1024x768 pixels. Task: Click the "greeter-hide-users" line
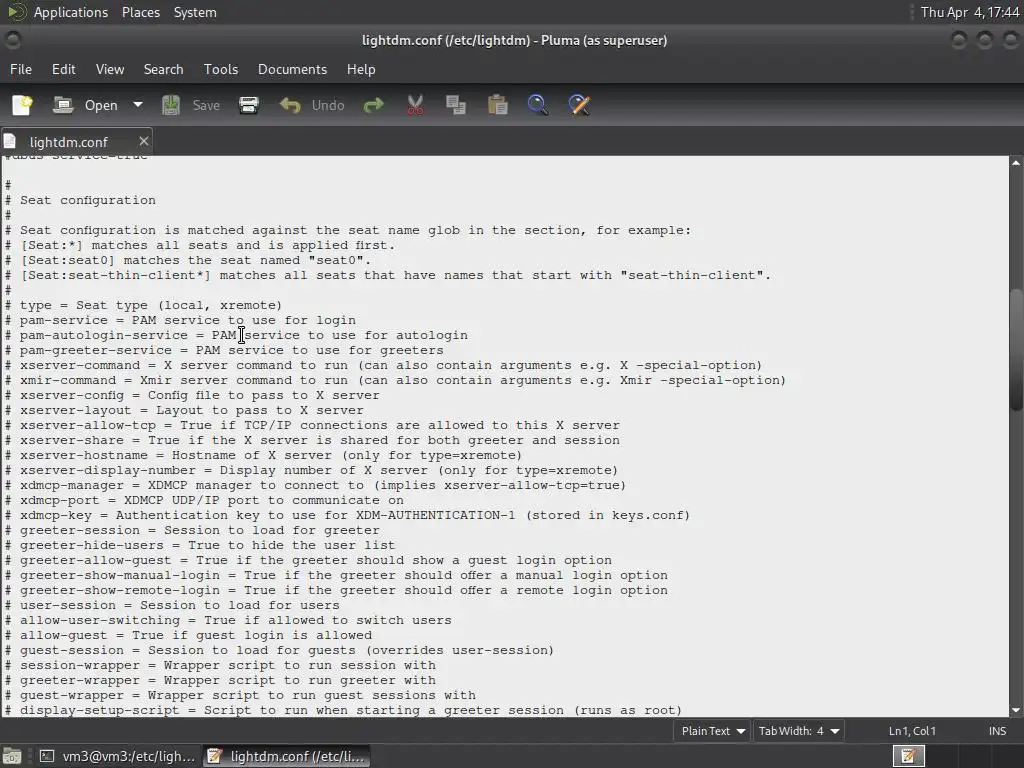[200, 546]
